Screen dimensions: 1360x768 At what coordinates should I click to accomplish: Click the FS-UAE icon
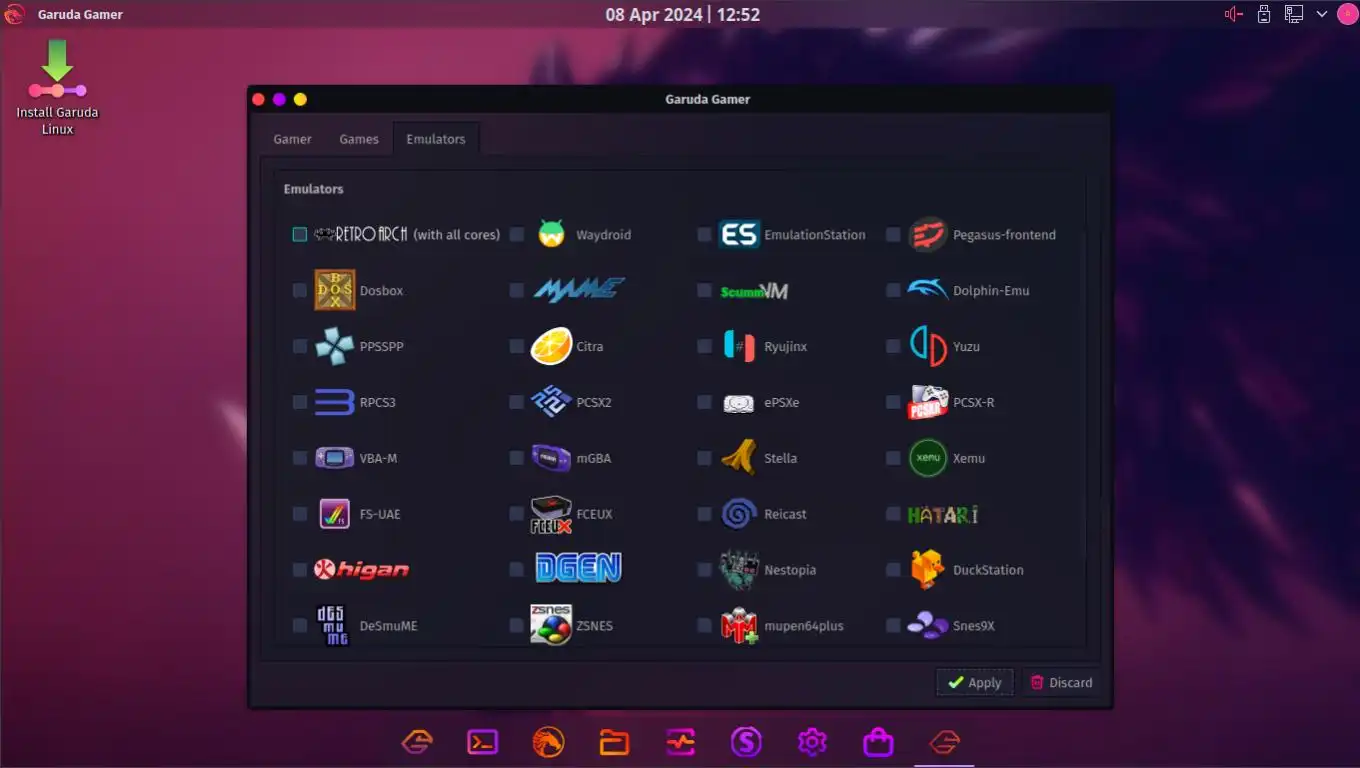tap(334, 514)
